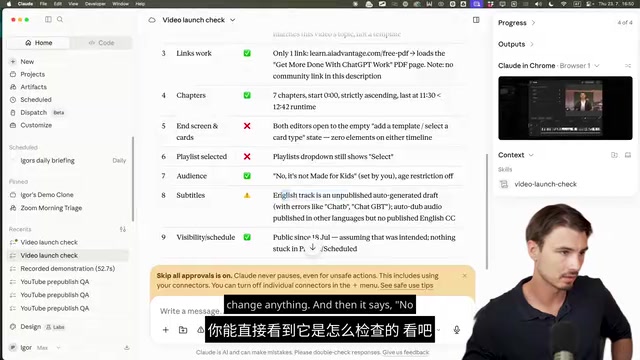Open the Window menu
Viewport: 640px width, 360px height.
(x=120, y=4)
